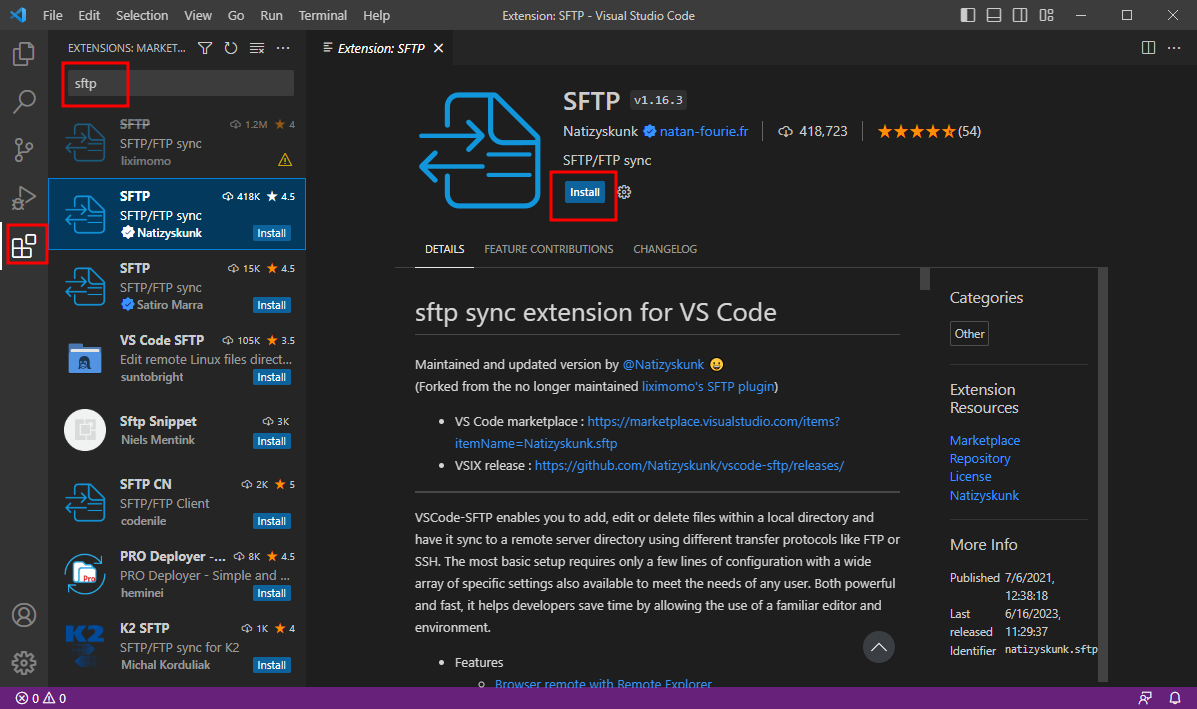Click the readme vertical scrollbar thumb
This screenshot has height=709, width=1197.
(x=924, y=279)
